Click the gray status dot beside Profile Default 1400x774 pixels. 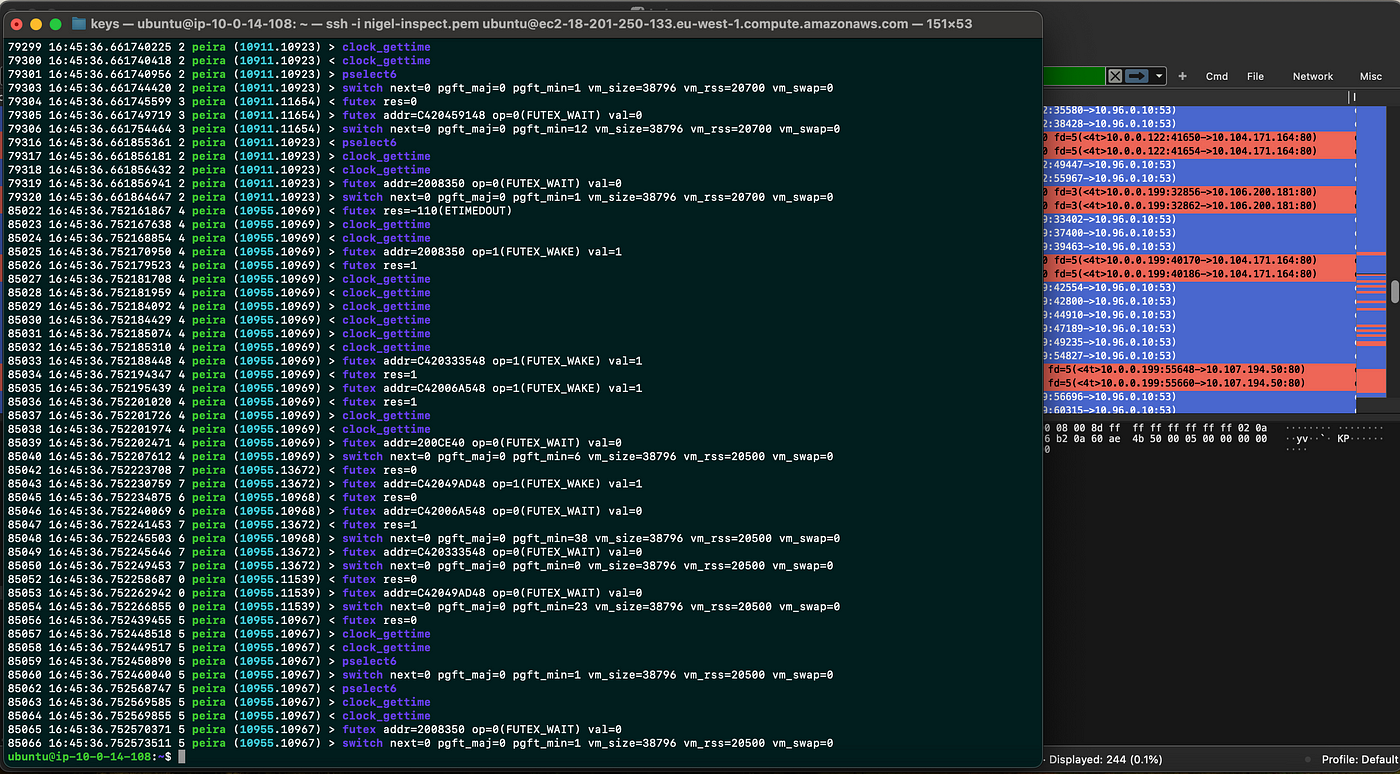click(x=1309, y=759)
